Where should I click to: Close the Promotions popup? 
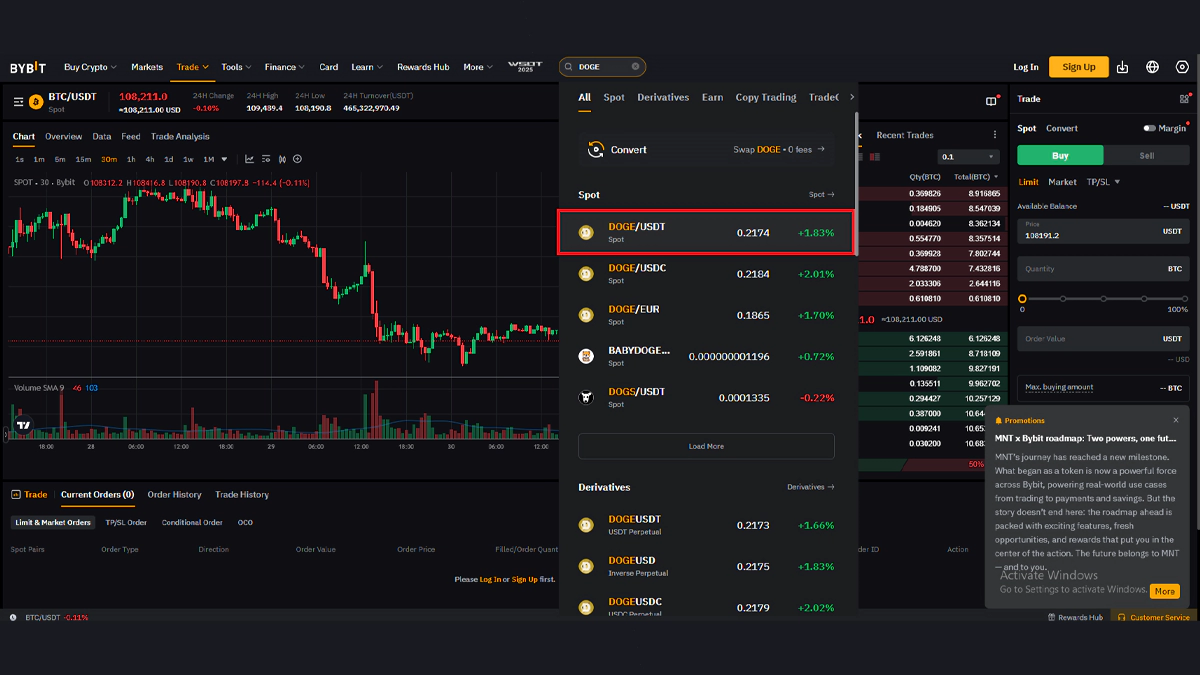click(1176, 420)
